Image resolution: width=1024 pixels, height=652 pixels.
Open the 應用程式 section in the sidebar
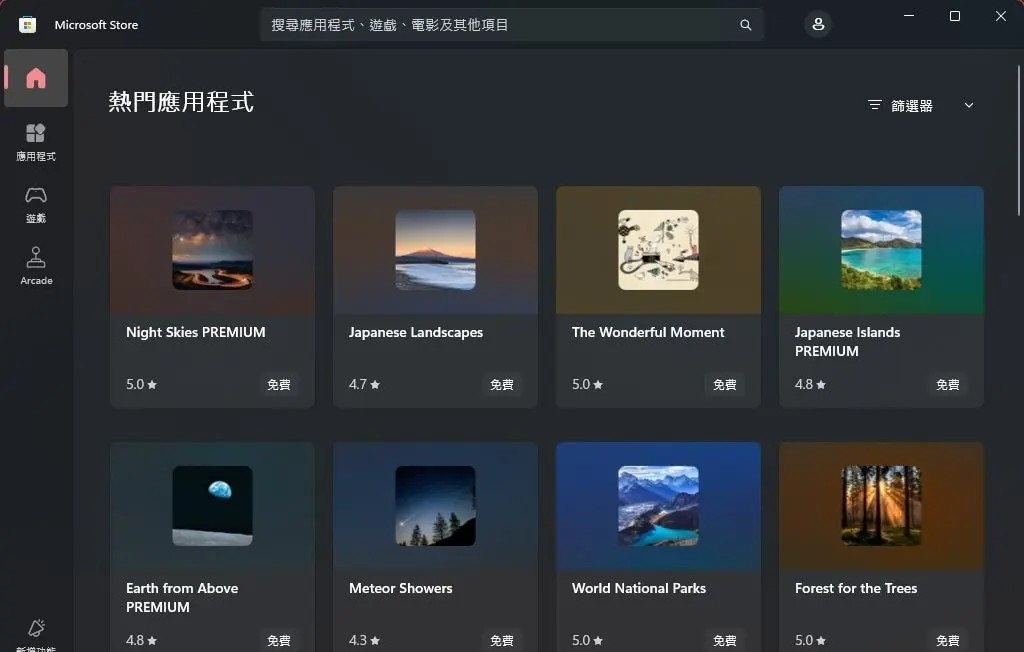[x=36, y=142]
